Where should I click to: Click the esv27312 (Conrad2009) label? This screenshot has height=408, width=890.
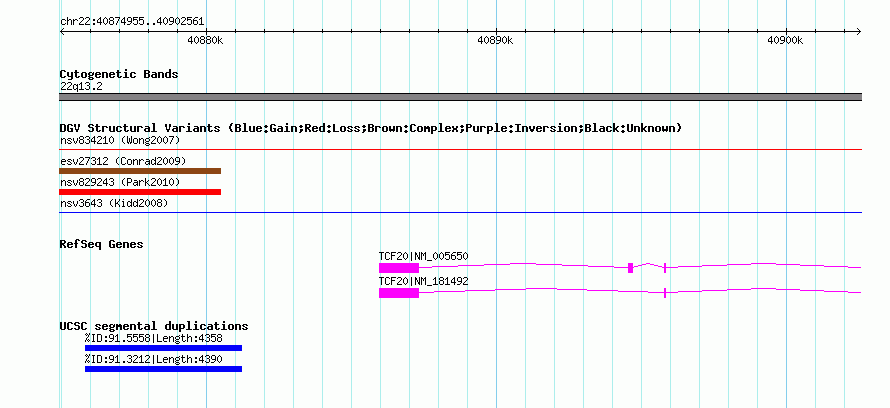123,161
